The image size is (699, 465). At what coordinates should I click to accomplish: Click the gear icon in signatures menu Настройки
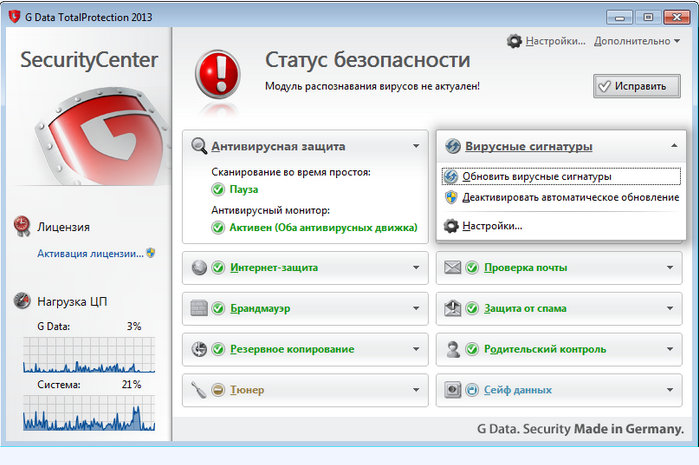(451, 226)
